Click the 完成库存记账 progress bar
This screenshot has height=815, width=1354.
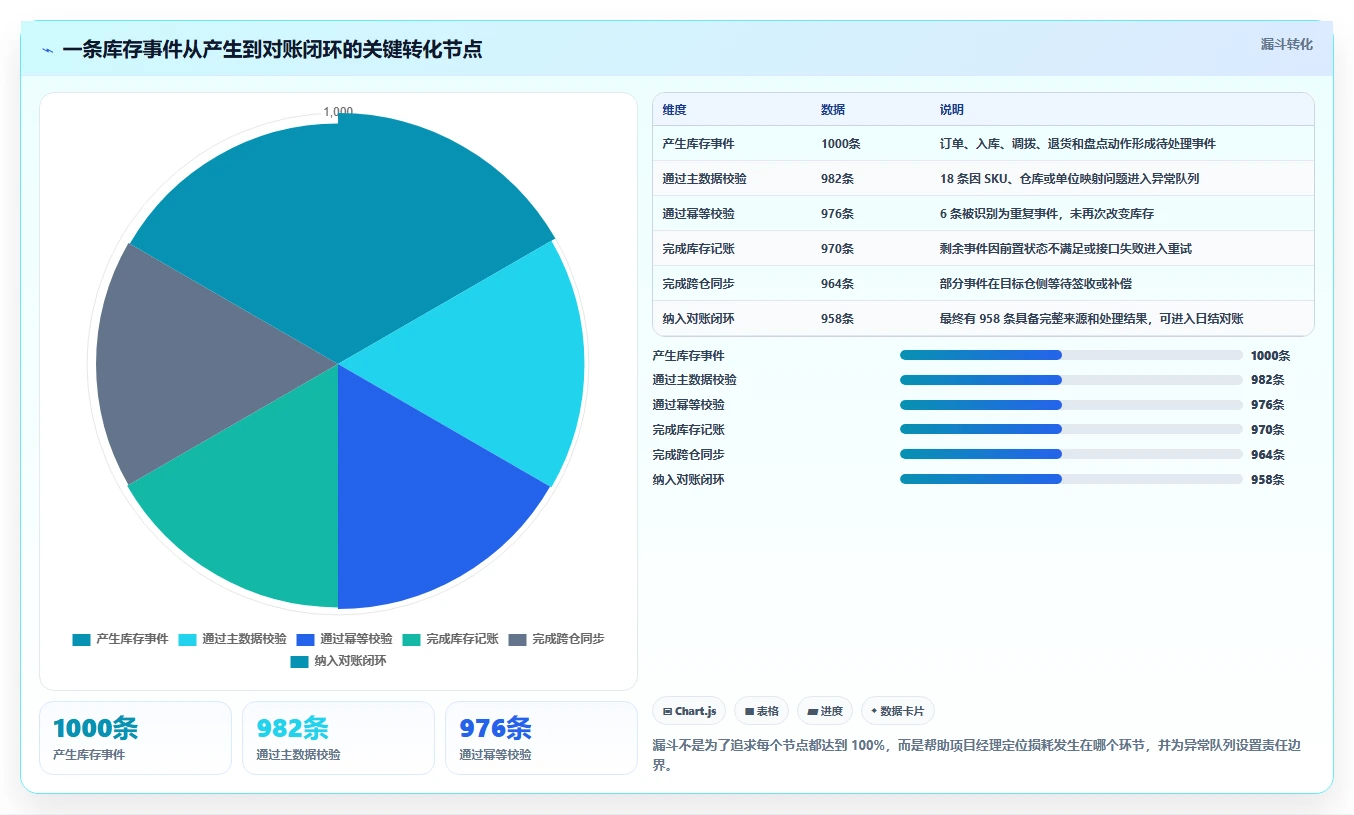tap(1071, 429)
